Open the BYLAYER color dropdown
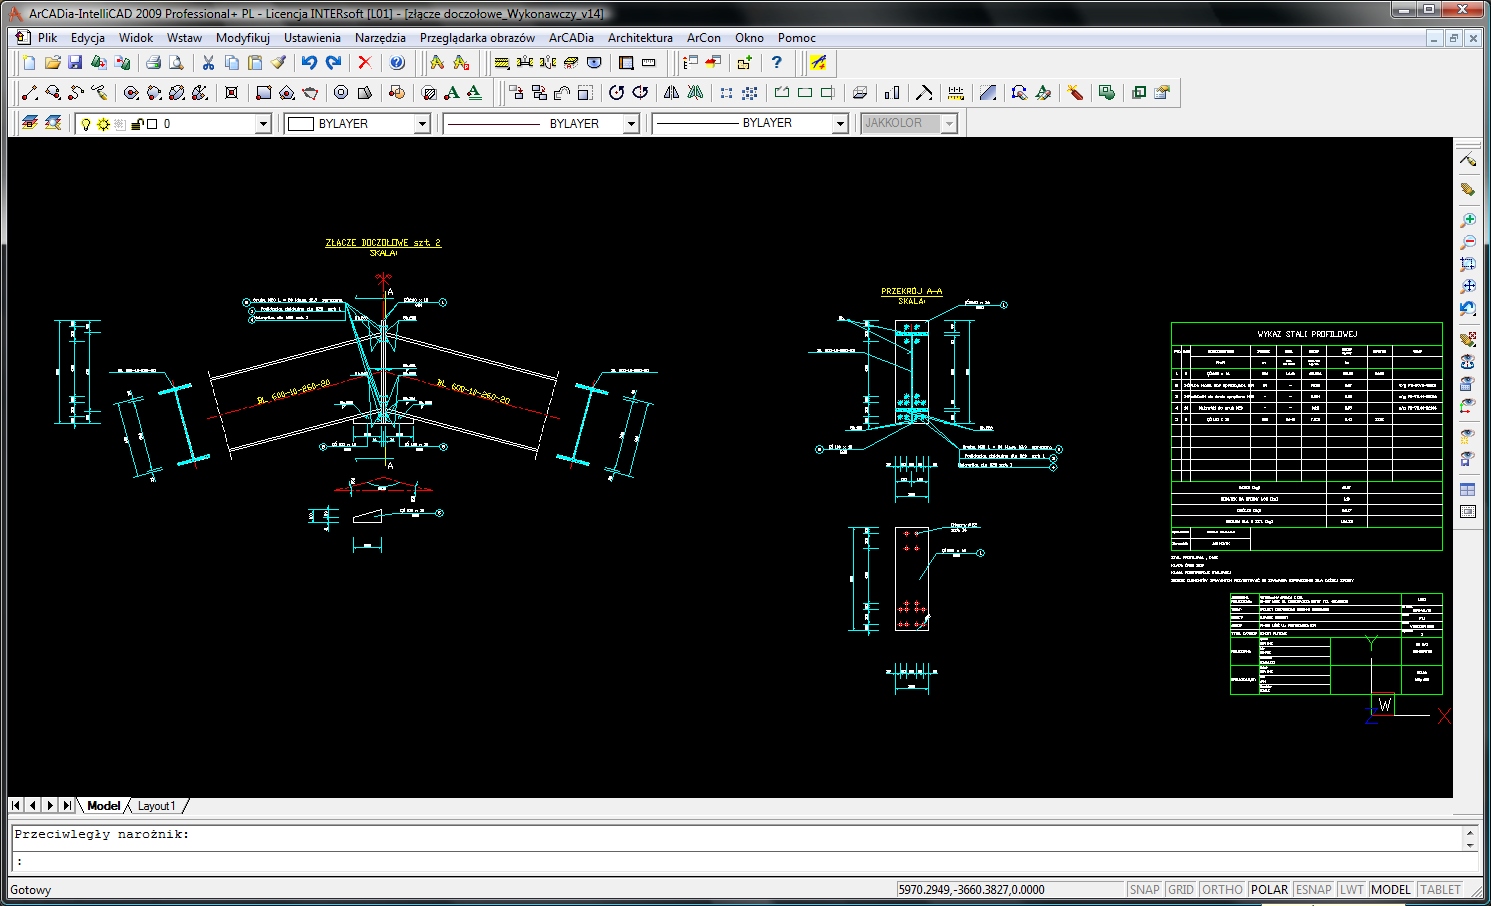Viewport: 1491px width, 906px height. point(422,124)
